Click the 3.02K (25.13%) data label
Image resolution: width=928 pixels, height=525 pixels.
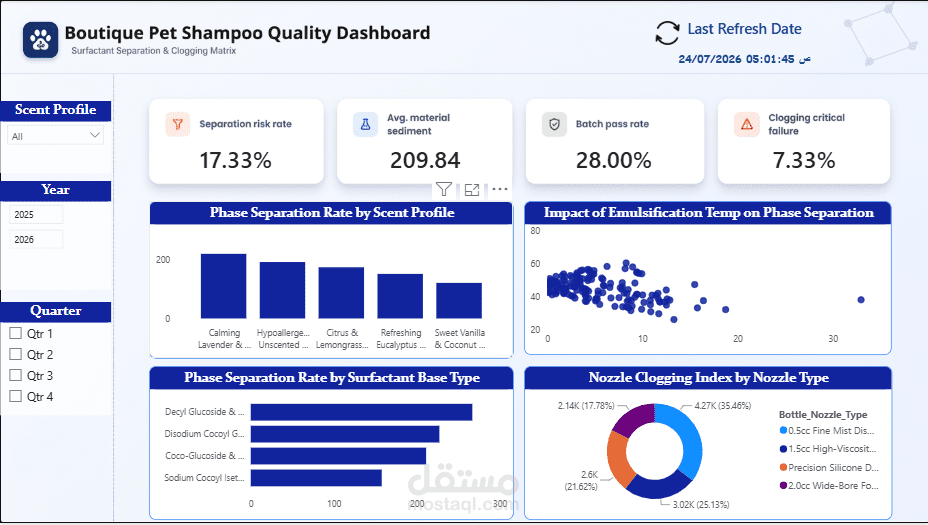pos(701,504)
